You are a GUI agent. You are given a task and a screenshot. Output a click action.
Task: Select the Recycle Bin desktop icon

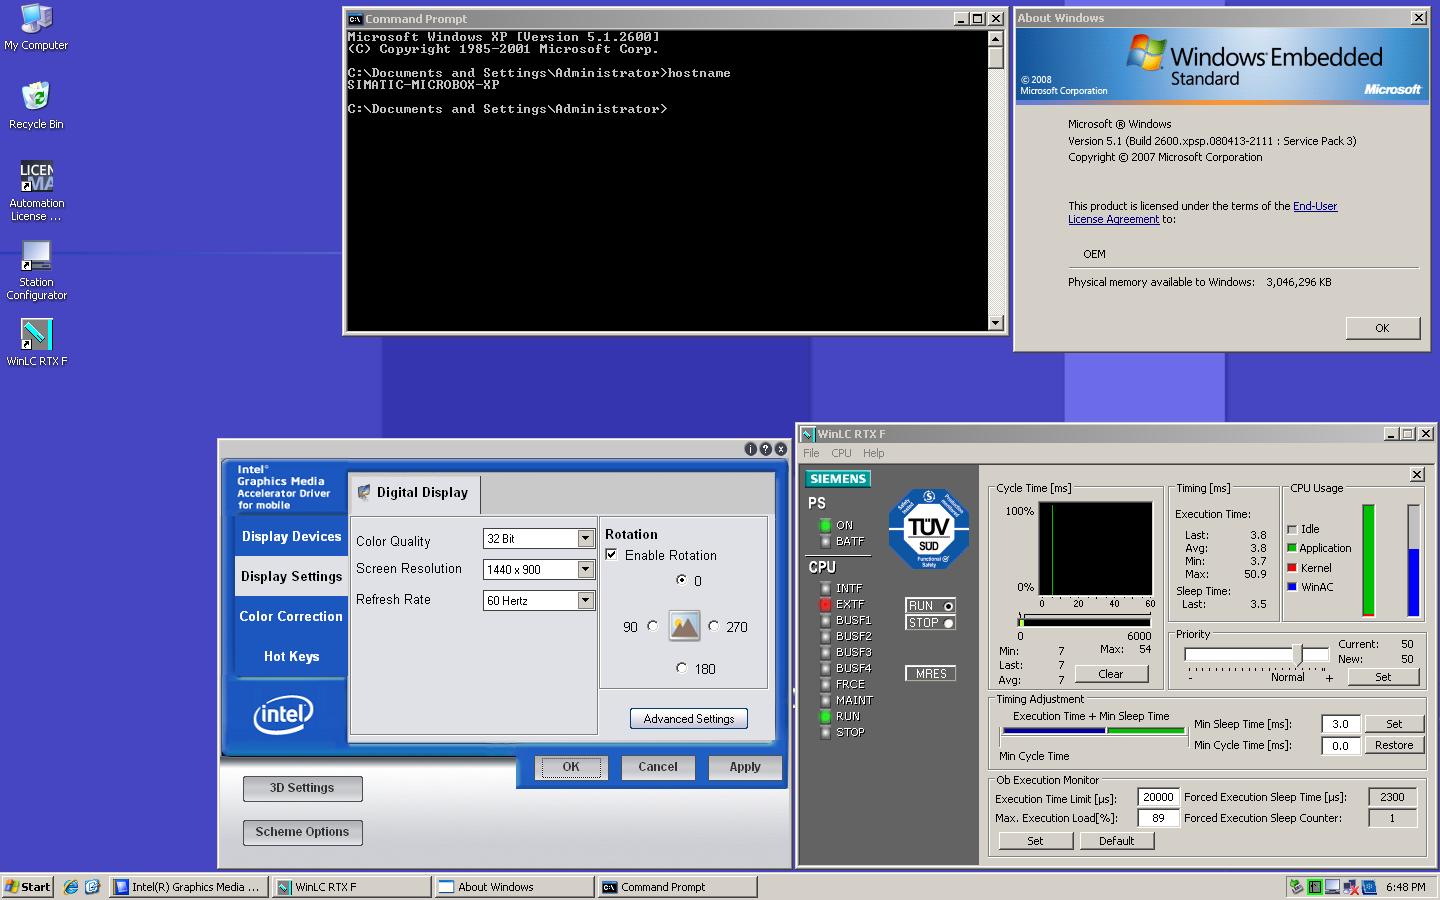[x=36, y=105]
